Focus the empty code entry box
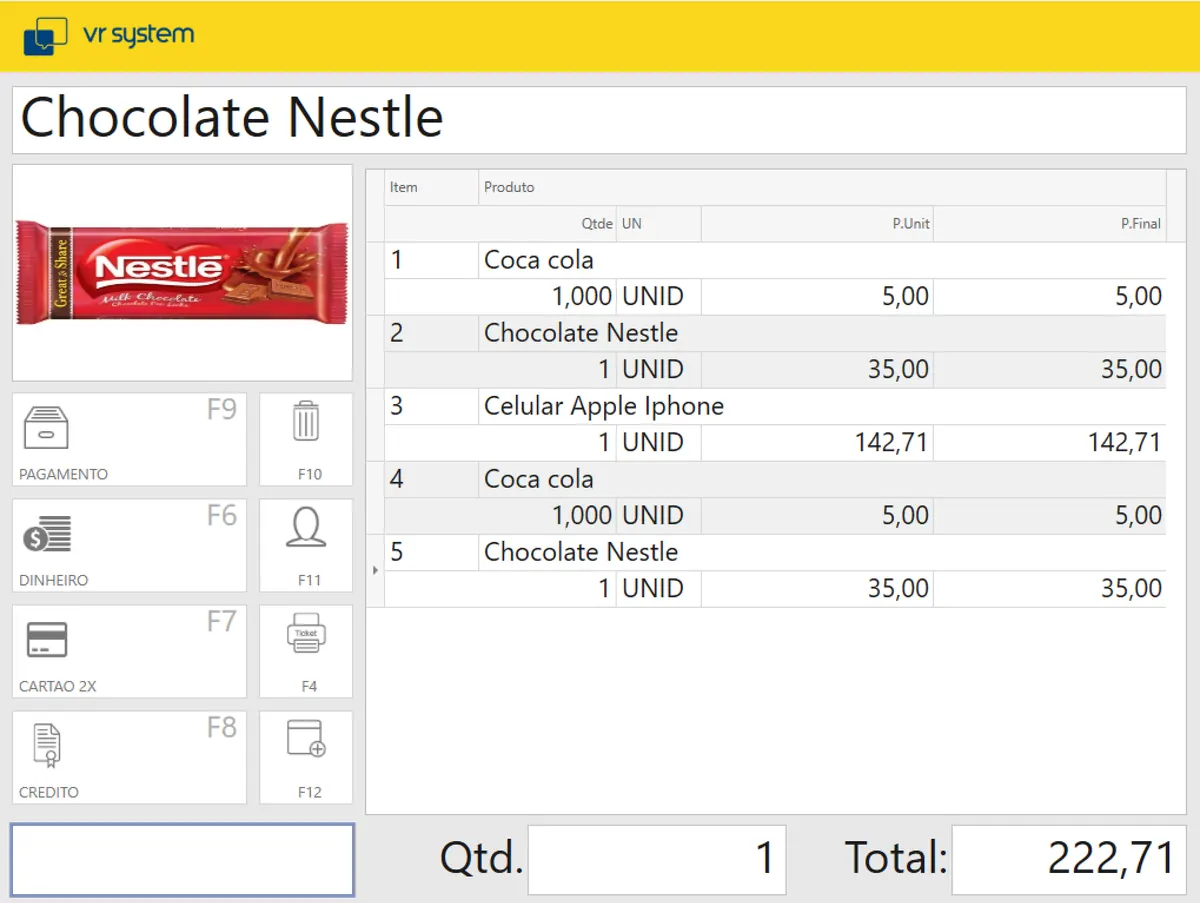1200x903 pixels. [182, 860]
